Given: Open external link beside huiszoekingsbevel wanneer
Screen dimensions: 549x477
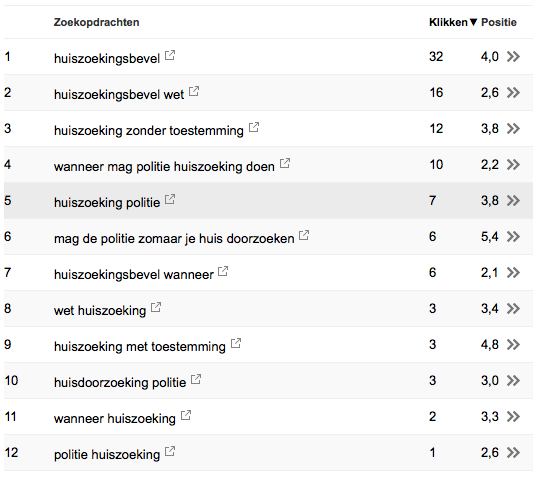Looking at the screenshot, I should [x=223, y=271].
